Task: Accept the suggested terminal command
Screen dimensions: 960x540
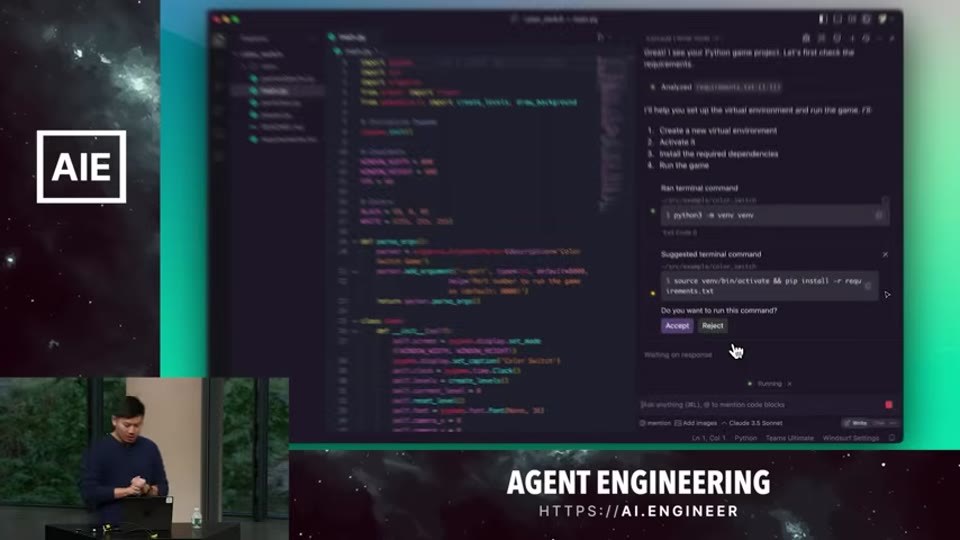Action: tap(677, 326)
